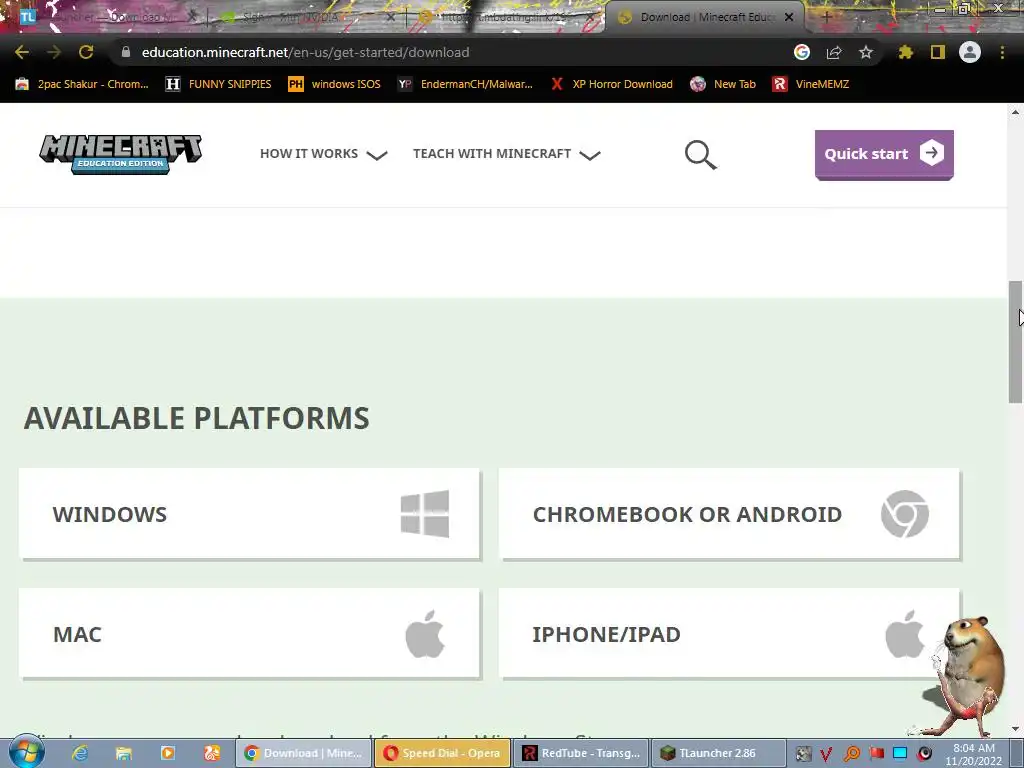Click the taskbar clock showing 8:04 AM
This screenshot has height=768, width=1024.
pyautogui.click(x=973, y=754)
